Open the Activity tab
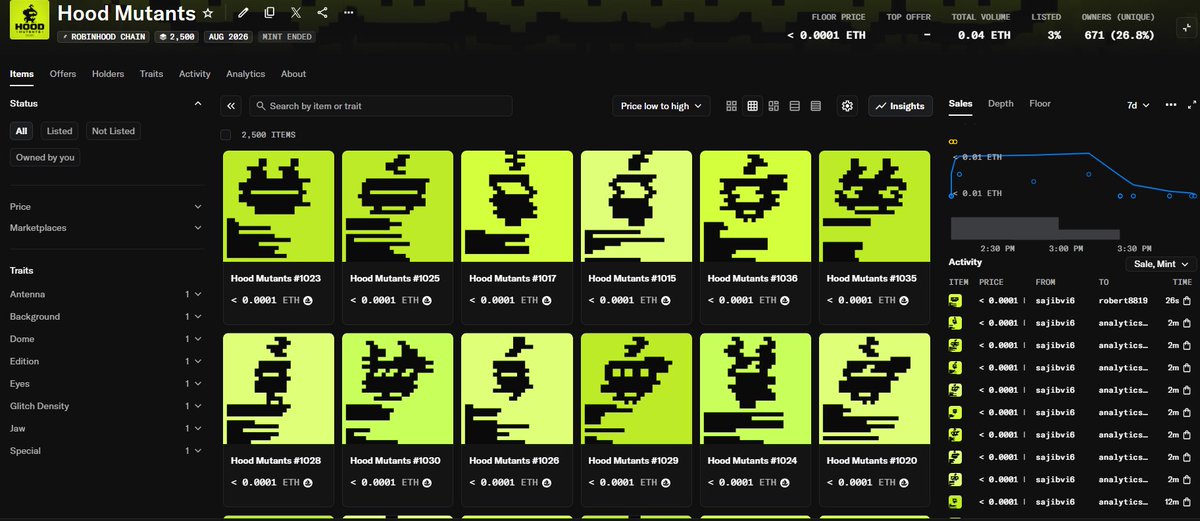Screen dimensions: 1200x521 point(195,74)
